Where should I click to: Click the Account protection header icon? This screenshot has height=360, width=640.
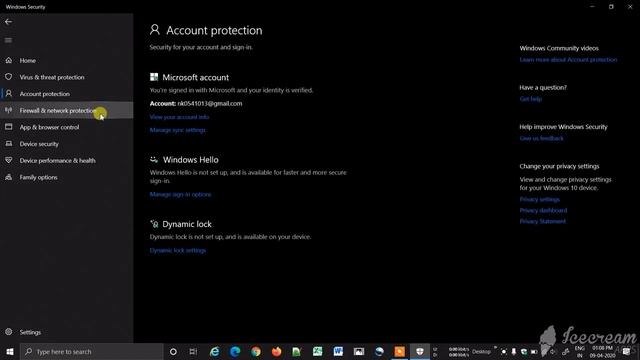(x=155, y=29)
